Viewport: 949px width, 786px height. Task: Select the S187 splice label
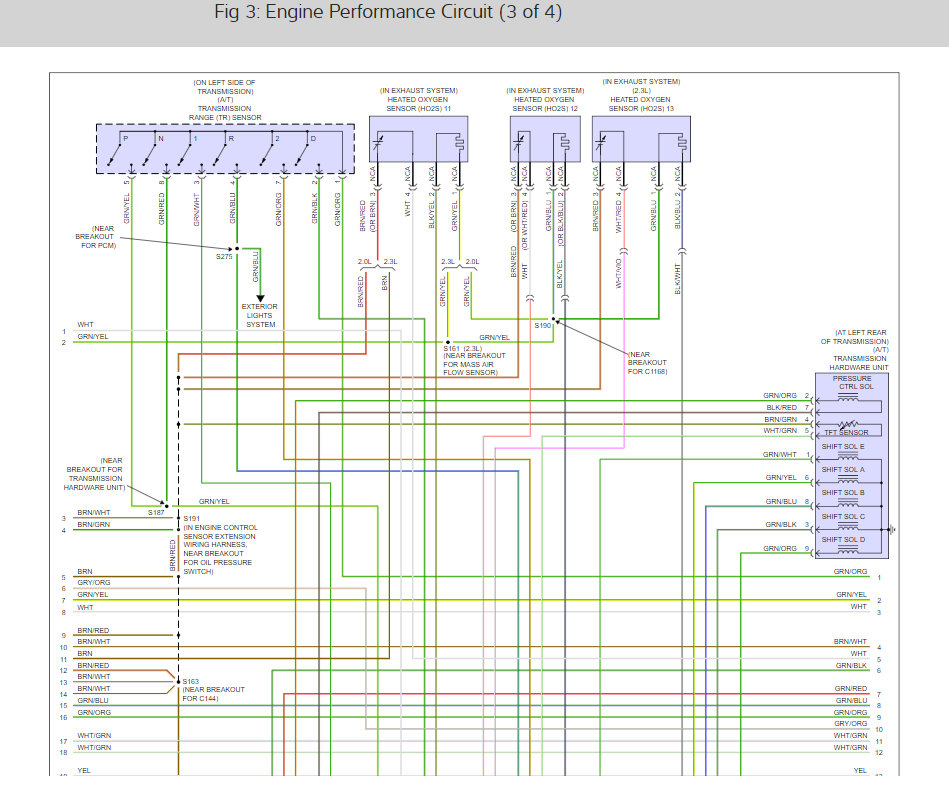tap(156, 513)
